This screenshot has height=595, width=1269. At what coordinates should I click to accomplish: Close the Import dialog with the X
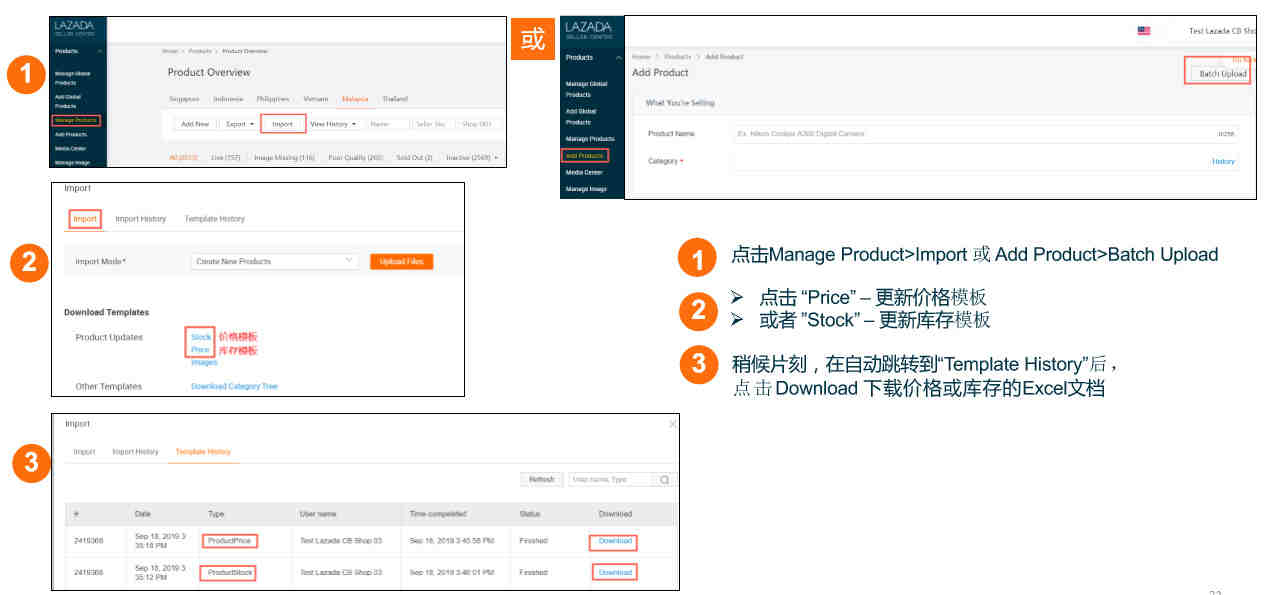(x=672, y=424)
